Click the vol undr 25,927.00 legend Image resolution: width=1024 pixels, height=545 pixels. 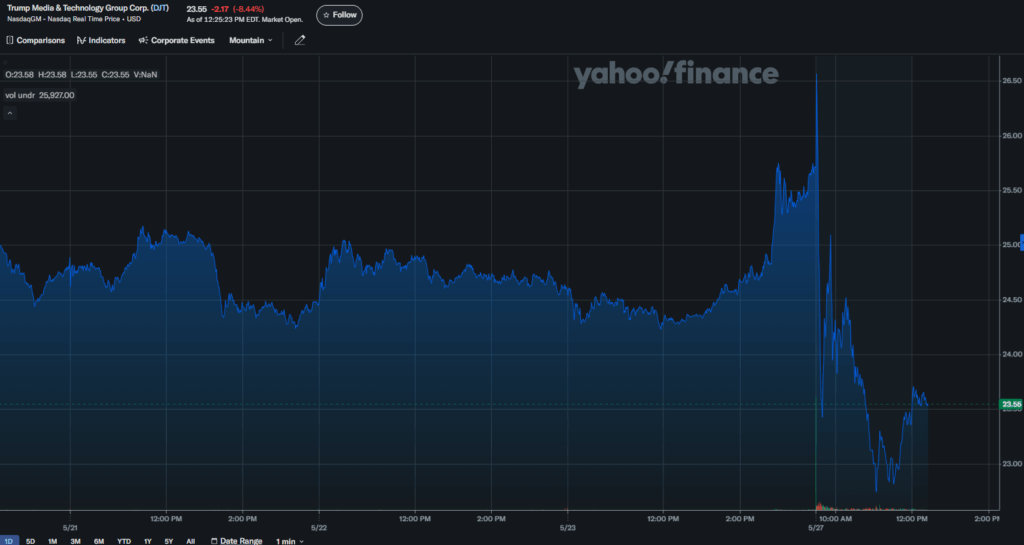click(x=40, y=95)
